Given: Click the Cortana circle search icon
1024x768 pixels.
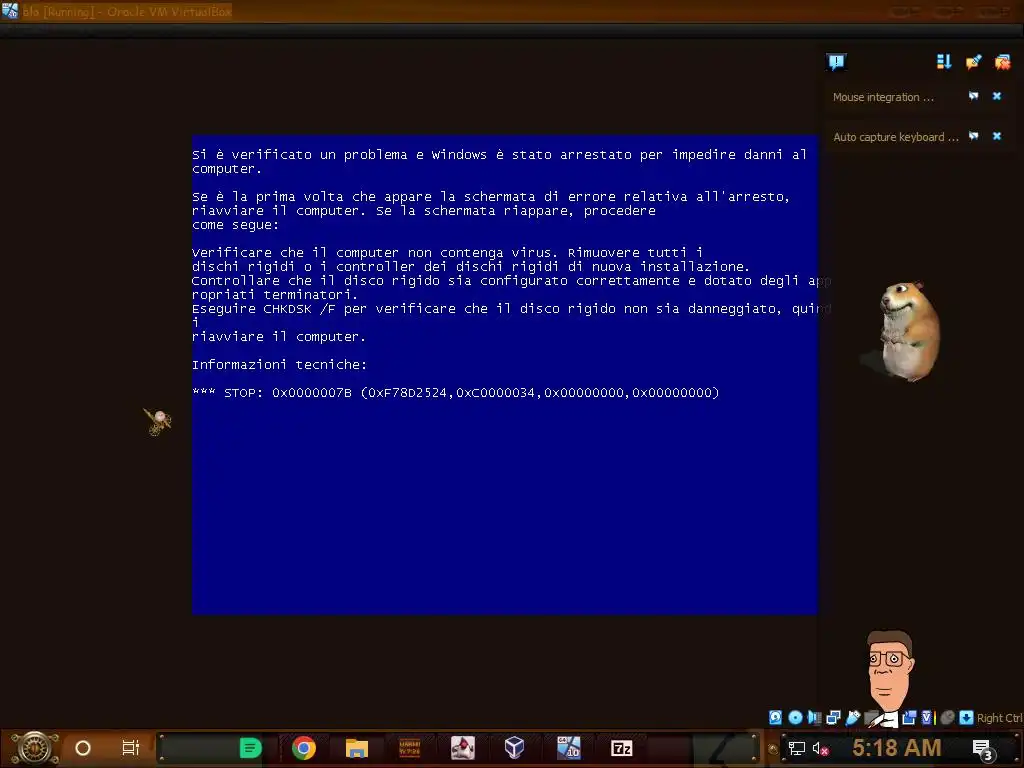Looking at the screenshot, I should (x=83, y=748).
